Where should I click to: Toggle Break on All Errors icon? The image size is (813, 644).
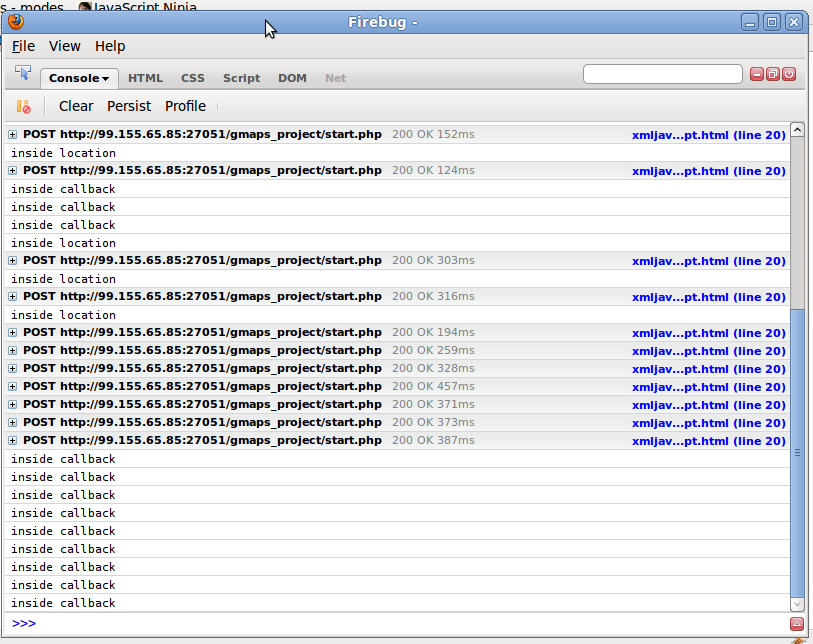click(x=23, y=106)
